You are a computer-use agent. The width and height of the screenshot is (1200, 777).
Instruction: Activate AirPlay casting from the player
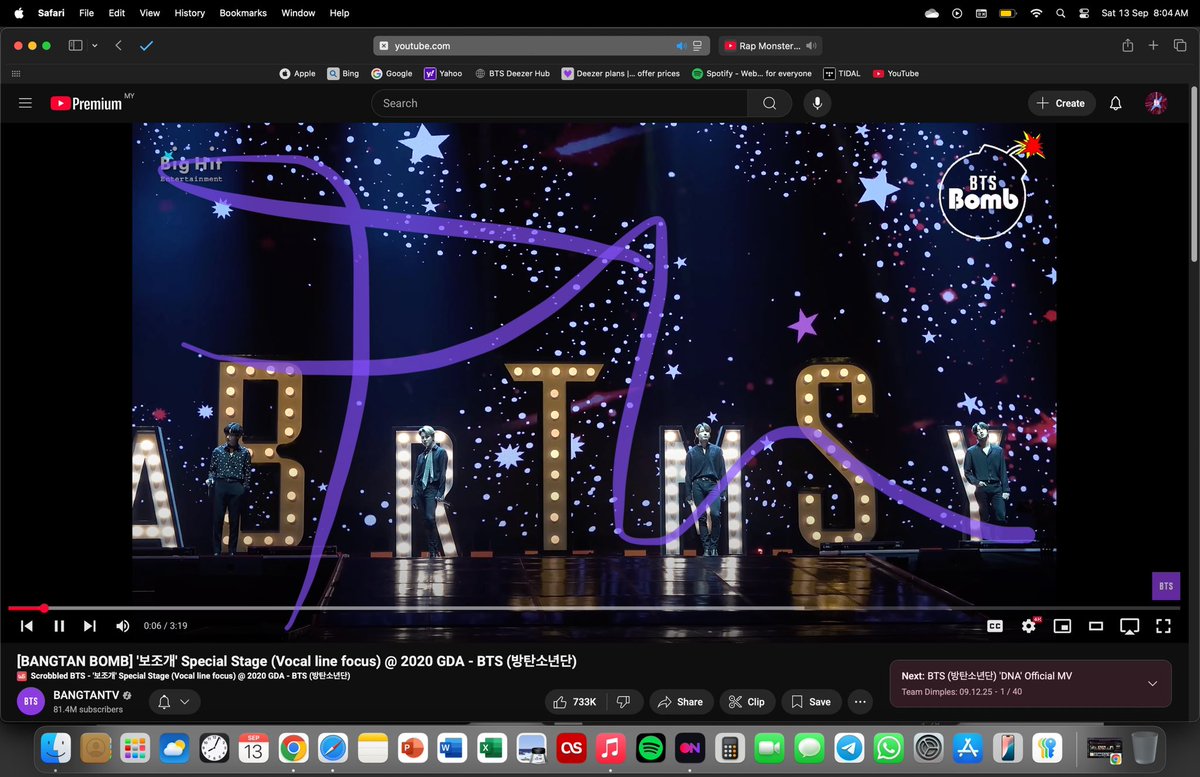(1130, 626)
